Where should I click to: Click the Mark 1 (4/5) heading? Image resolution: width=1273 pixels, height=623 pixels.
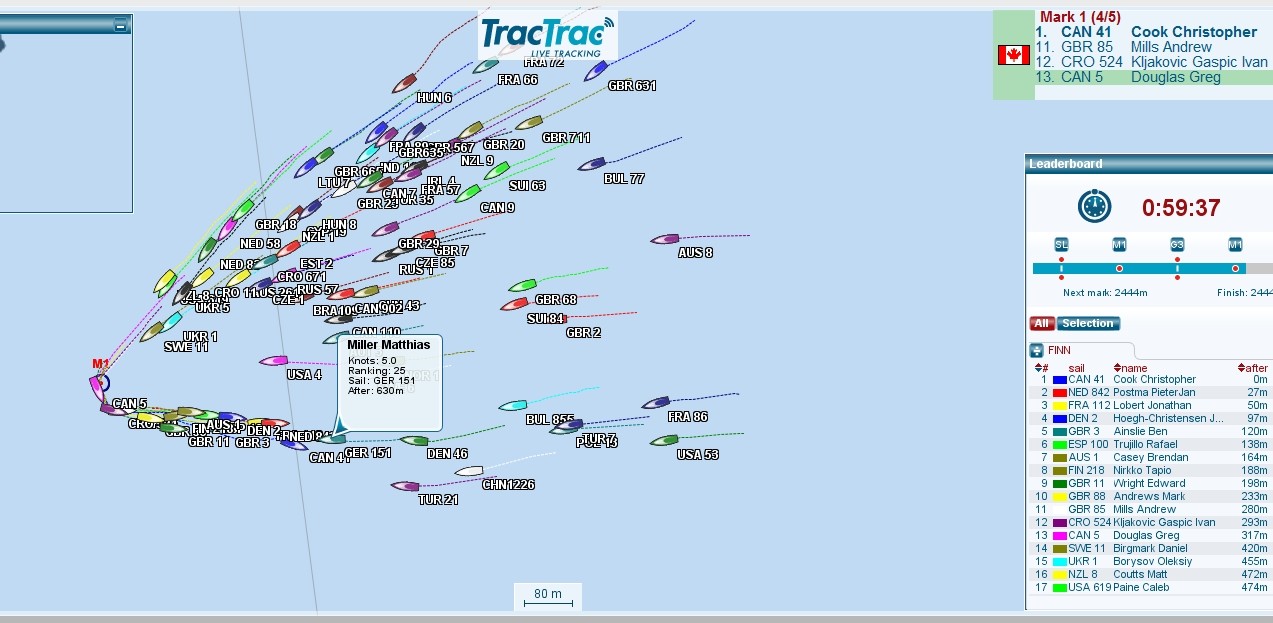point(1080,17)
